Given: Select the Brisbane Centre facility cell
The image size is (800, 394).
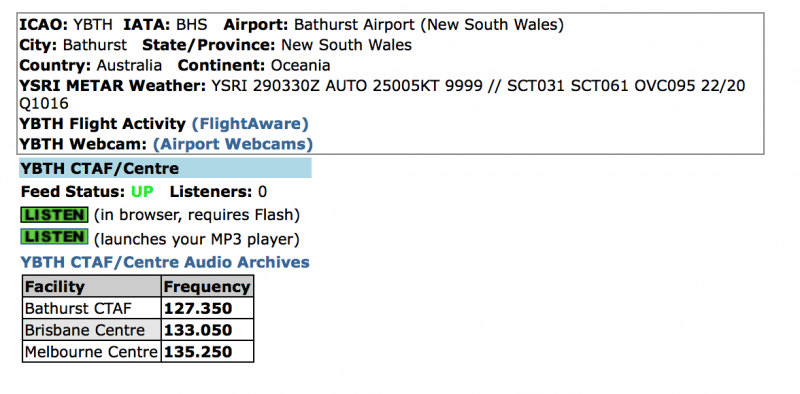Looking at the screenshot, I should click(92, 330).
